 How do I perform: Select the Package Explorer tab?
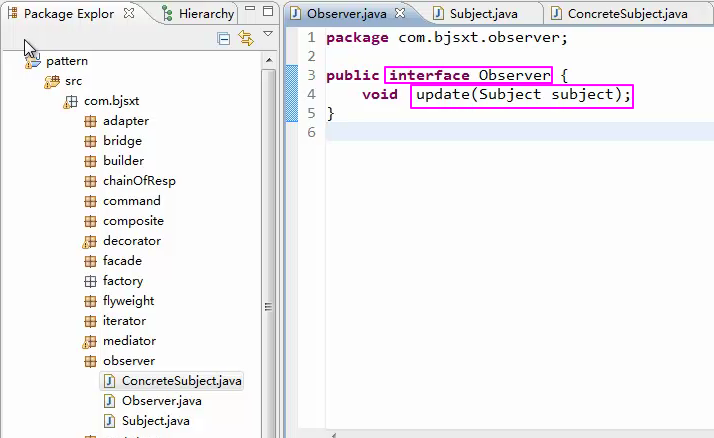[69, 14]
